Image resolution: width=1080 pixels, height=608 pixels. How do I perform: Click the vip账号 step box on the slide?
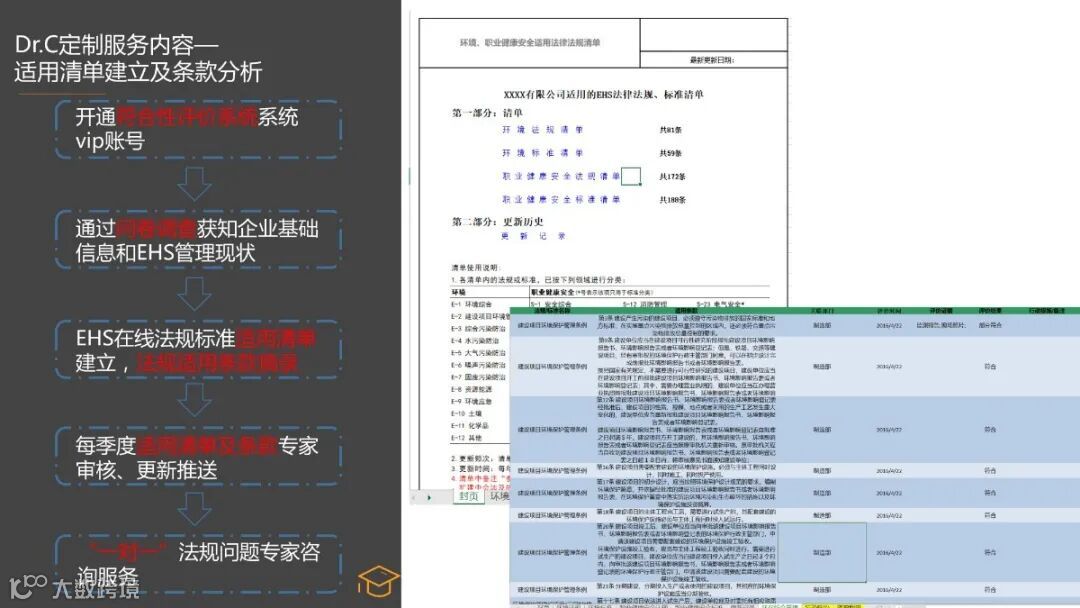pos(198,129)
